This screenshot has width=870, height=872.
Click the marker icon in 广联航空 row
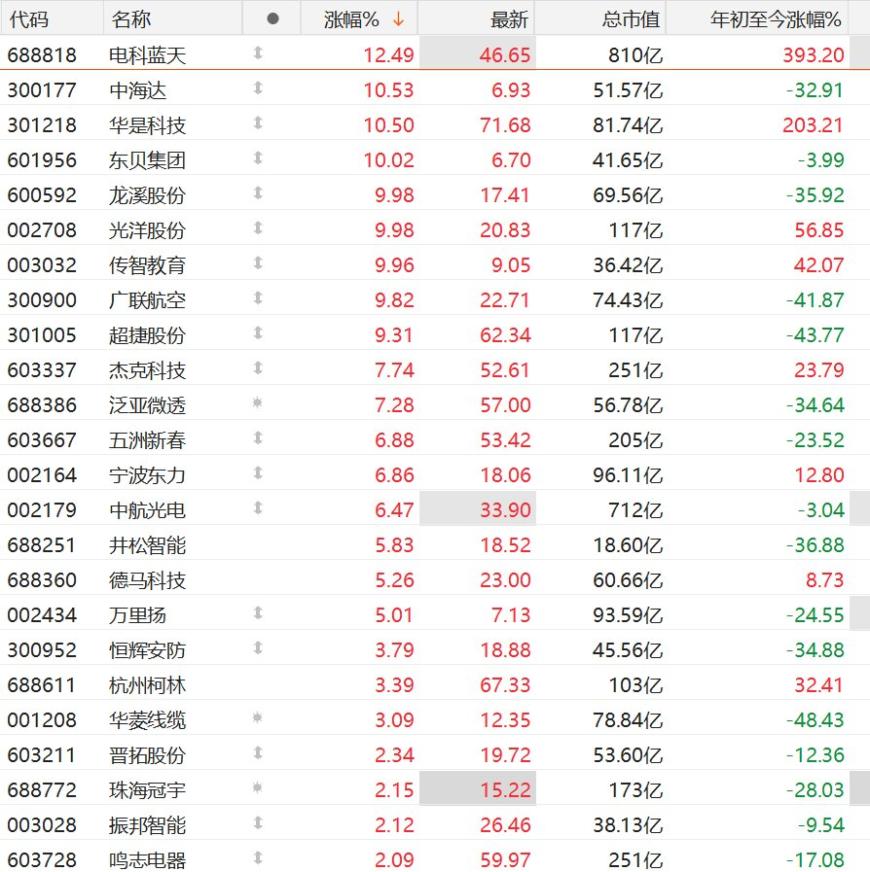coord(258,299)
